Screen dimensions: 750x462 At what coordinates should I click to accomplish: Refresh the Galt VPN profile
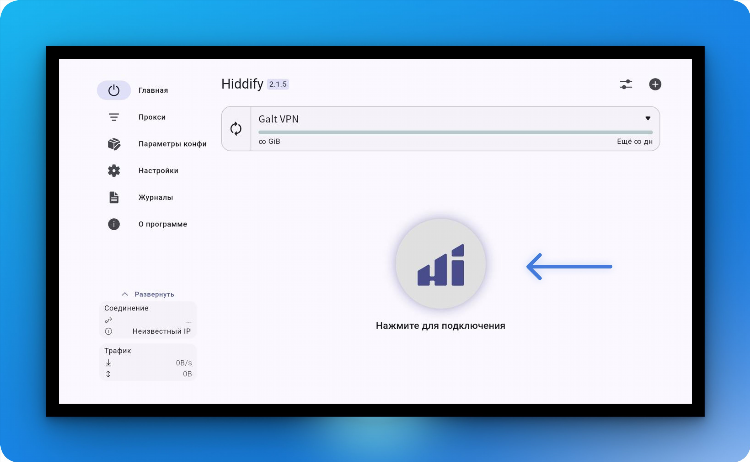tap(236, 129)
